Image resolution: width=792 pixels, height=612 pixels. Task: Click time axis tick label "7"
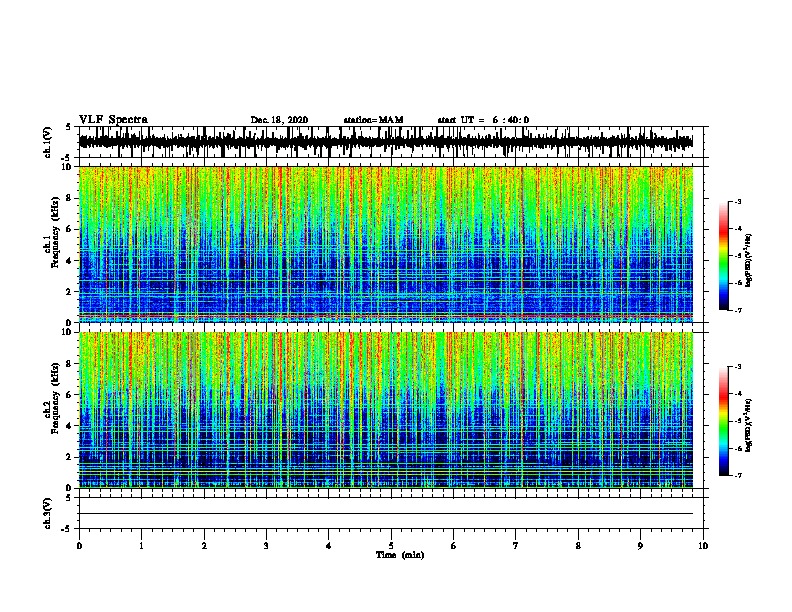pos(516,546)
